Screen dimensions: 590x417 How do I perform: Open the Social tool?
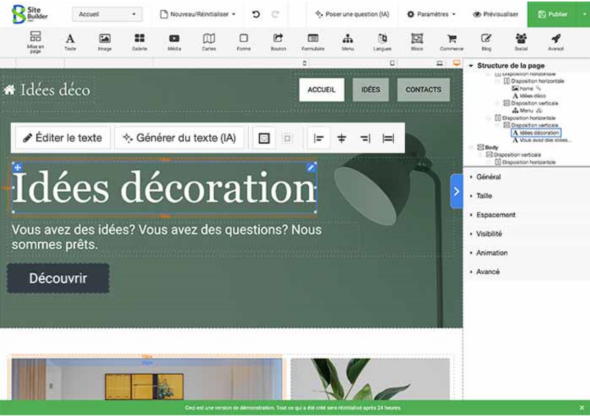coord(521,42)
